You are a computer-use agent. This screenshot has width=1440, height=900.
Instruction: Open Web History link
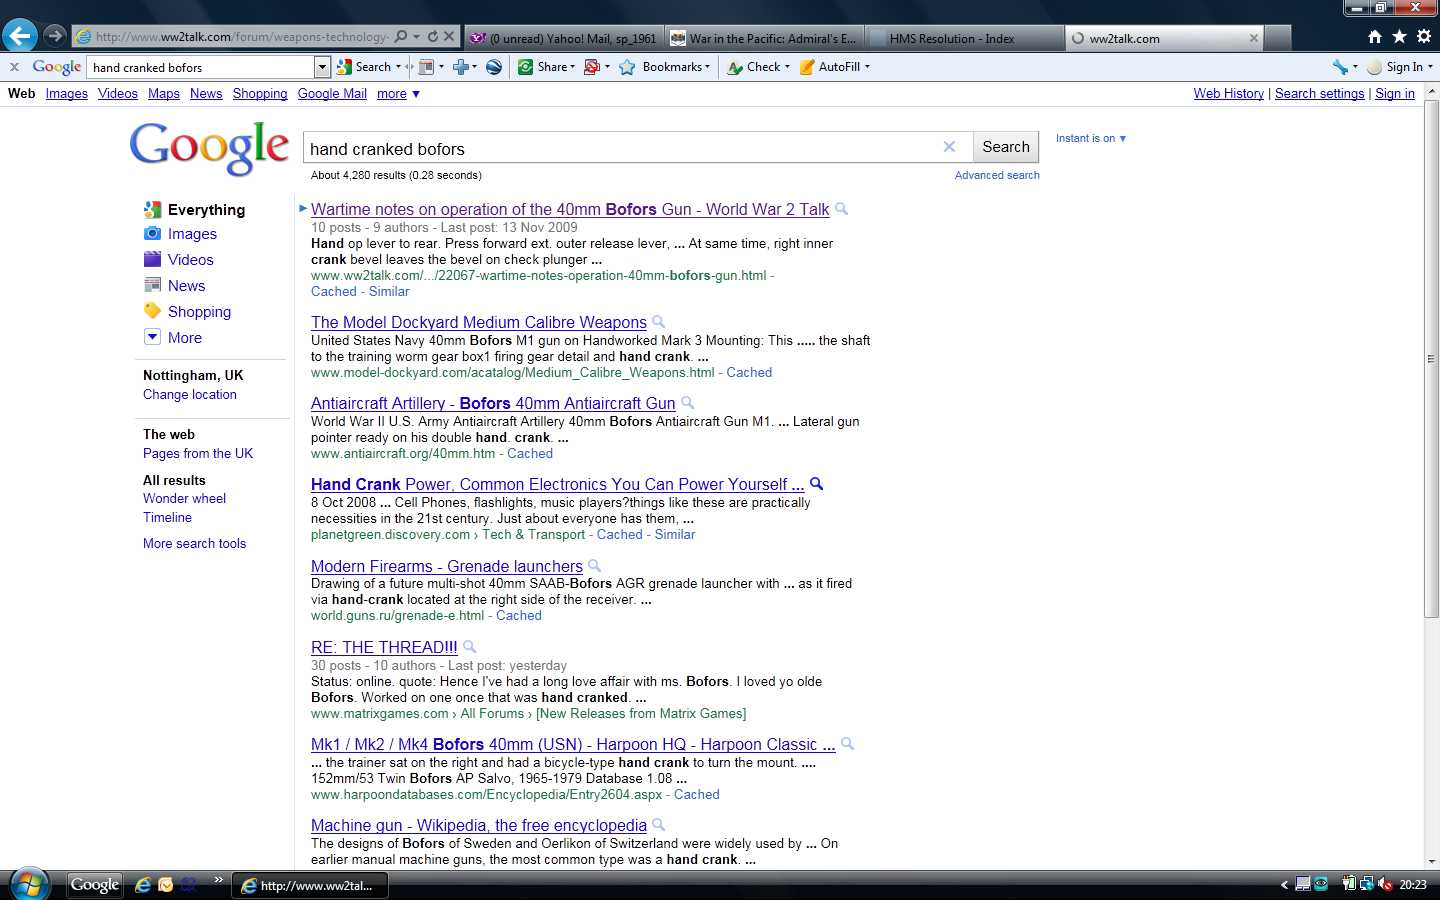tap(1229, 93)
